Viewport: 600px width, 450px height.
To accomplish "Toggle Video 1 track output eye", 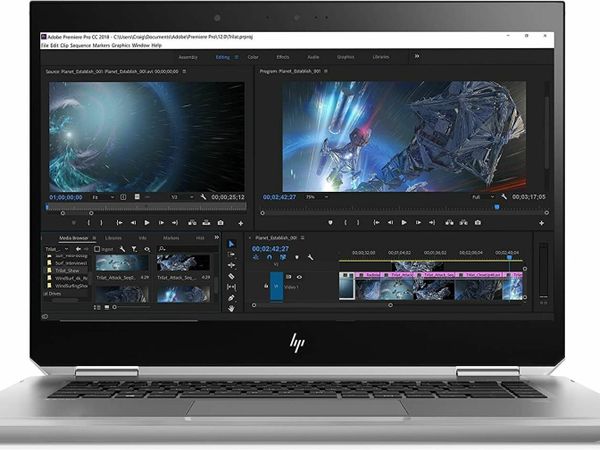I will (x=299, y=276).
